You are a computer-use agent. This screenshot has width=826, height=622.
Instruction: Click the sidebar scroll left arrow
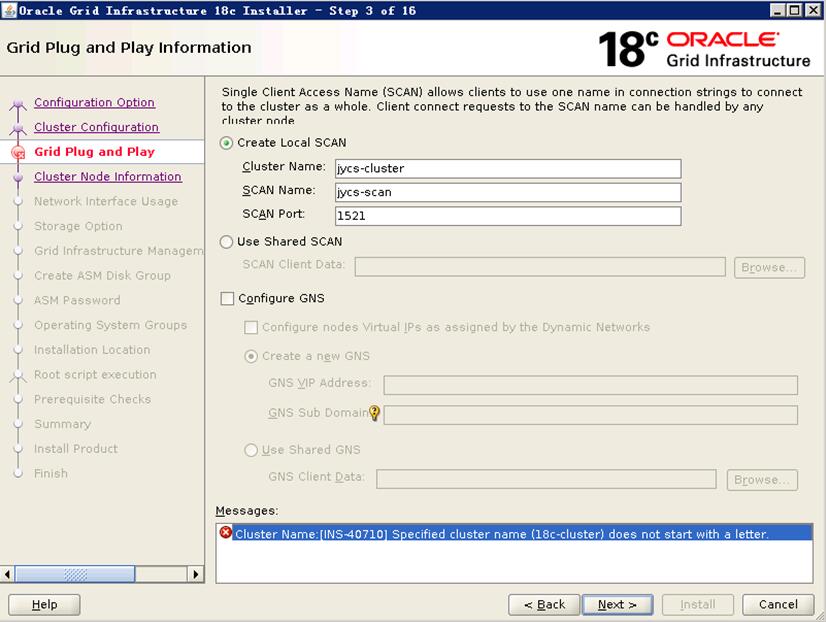pos(7,574)
